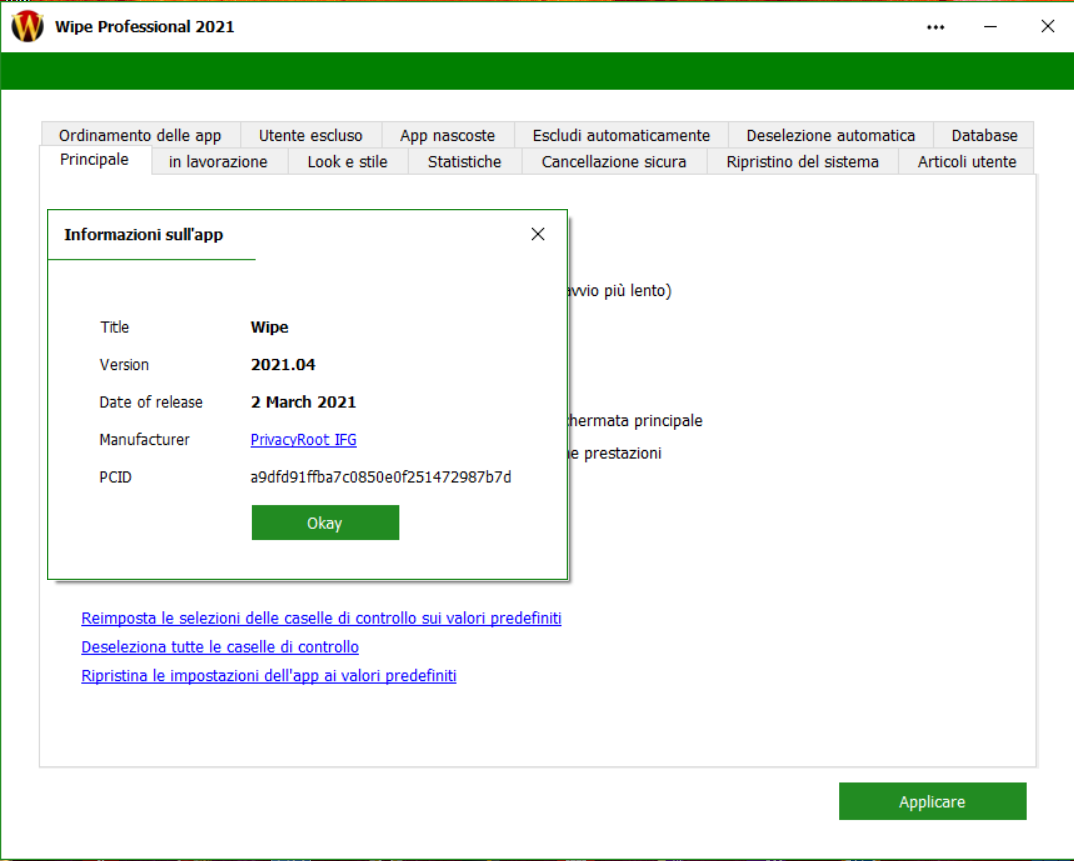
Task: Click the Informazioni sull'app dialog title
Action: [x=144, y=234]
